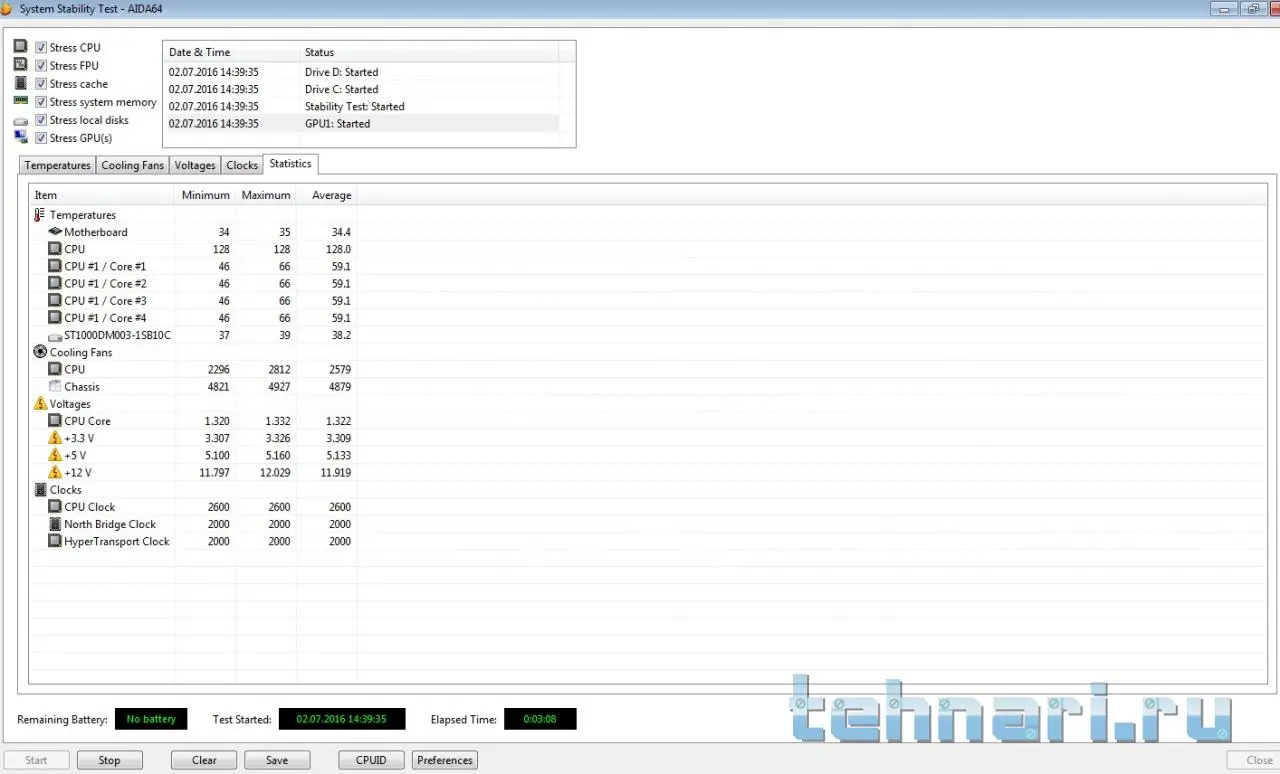1280x774 pixels.
Task: Click the Item column header
Action: click(x=102, y=195)
